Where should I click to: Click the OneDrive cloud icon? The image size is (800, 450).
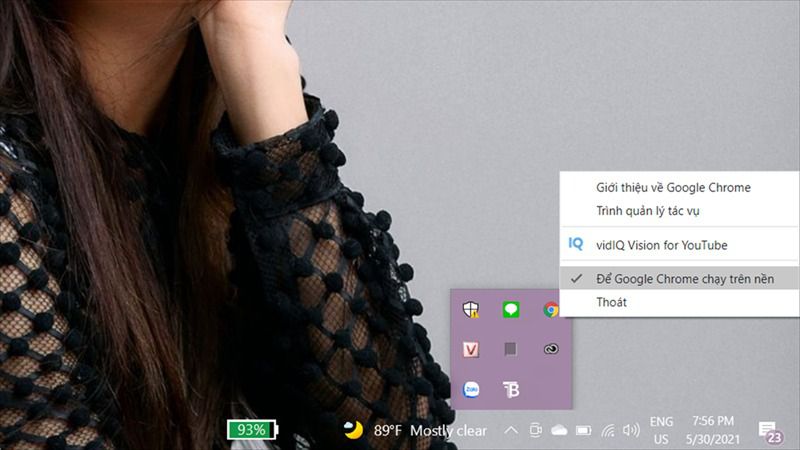click(559, 431)
